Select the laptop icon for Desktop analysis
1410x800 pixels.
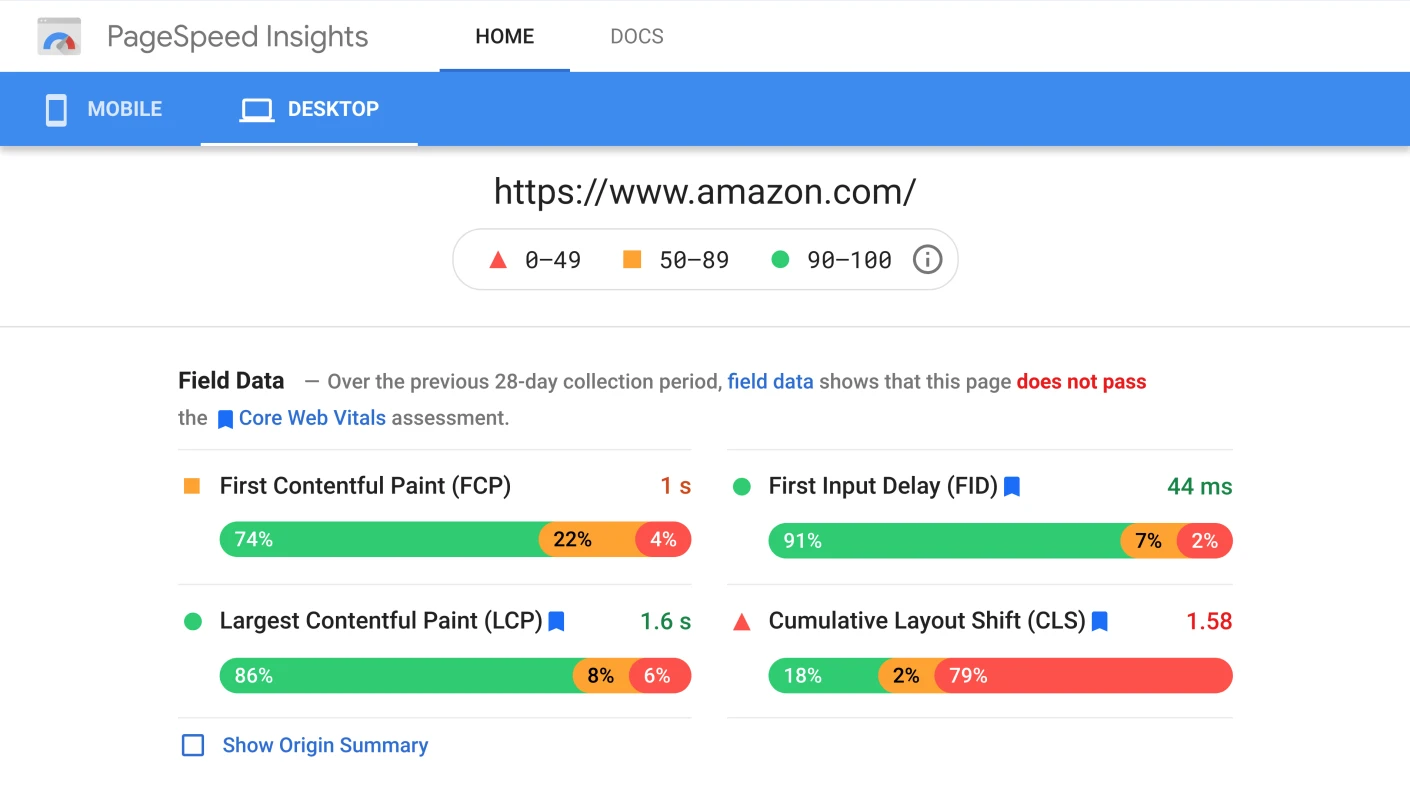[257, 108]
